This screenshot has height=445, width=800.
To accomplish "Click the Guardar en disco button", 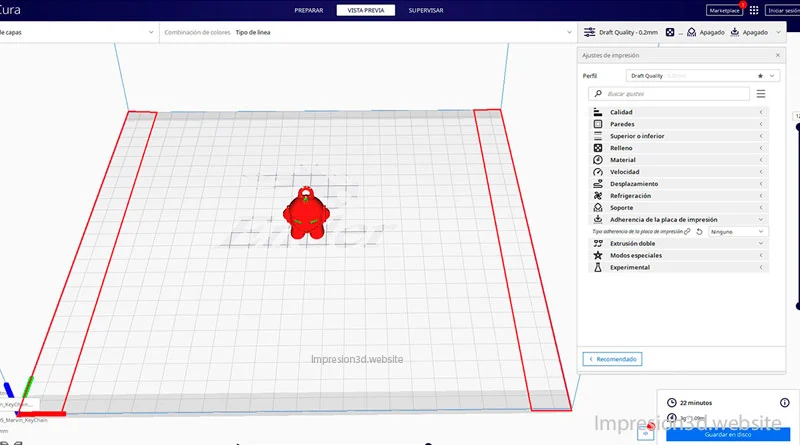I will 728,434.
